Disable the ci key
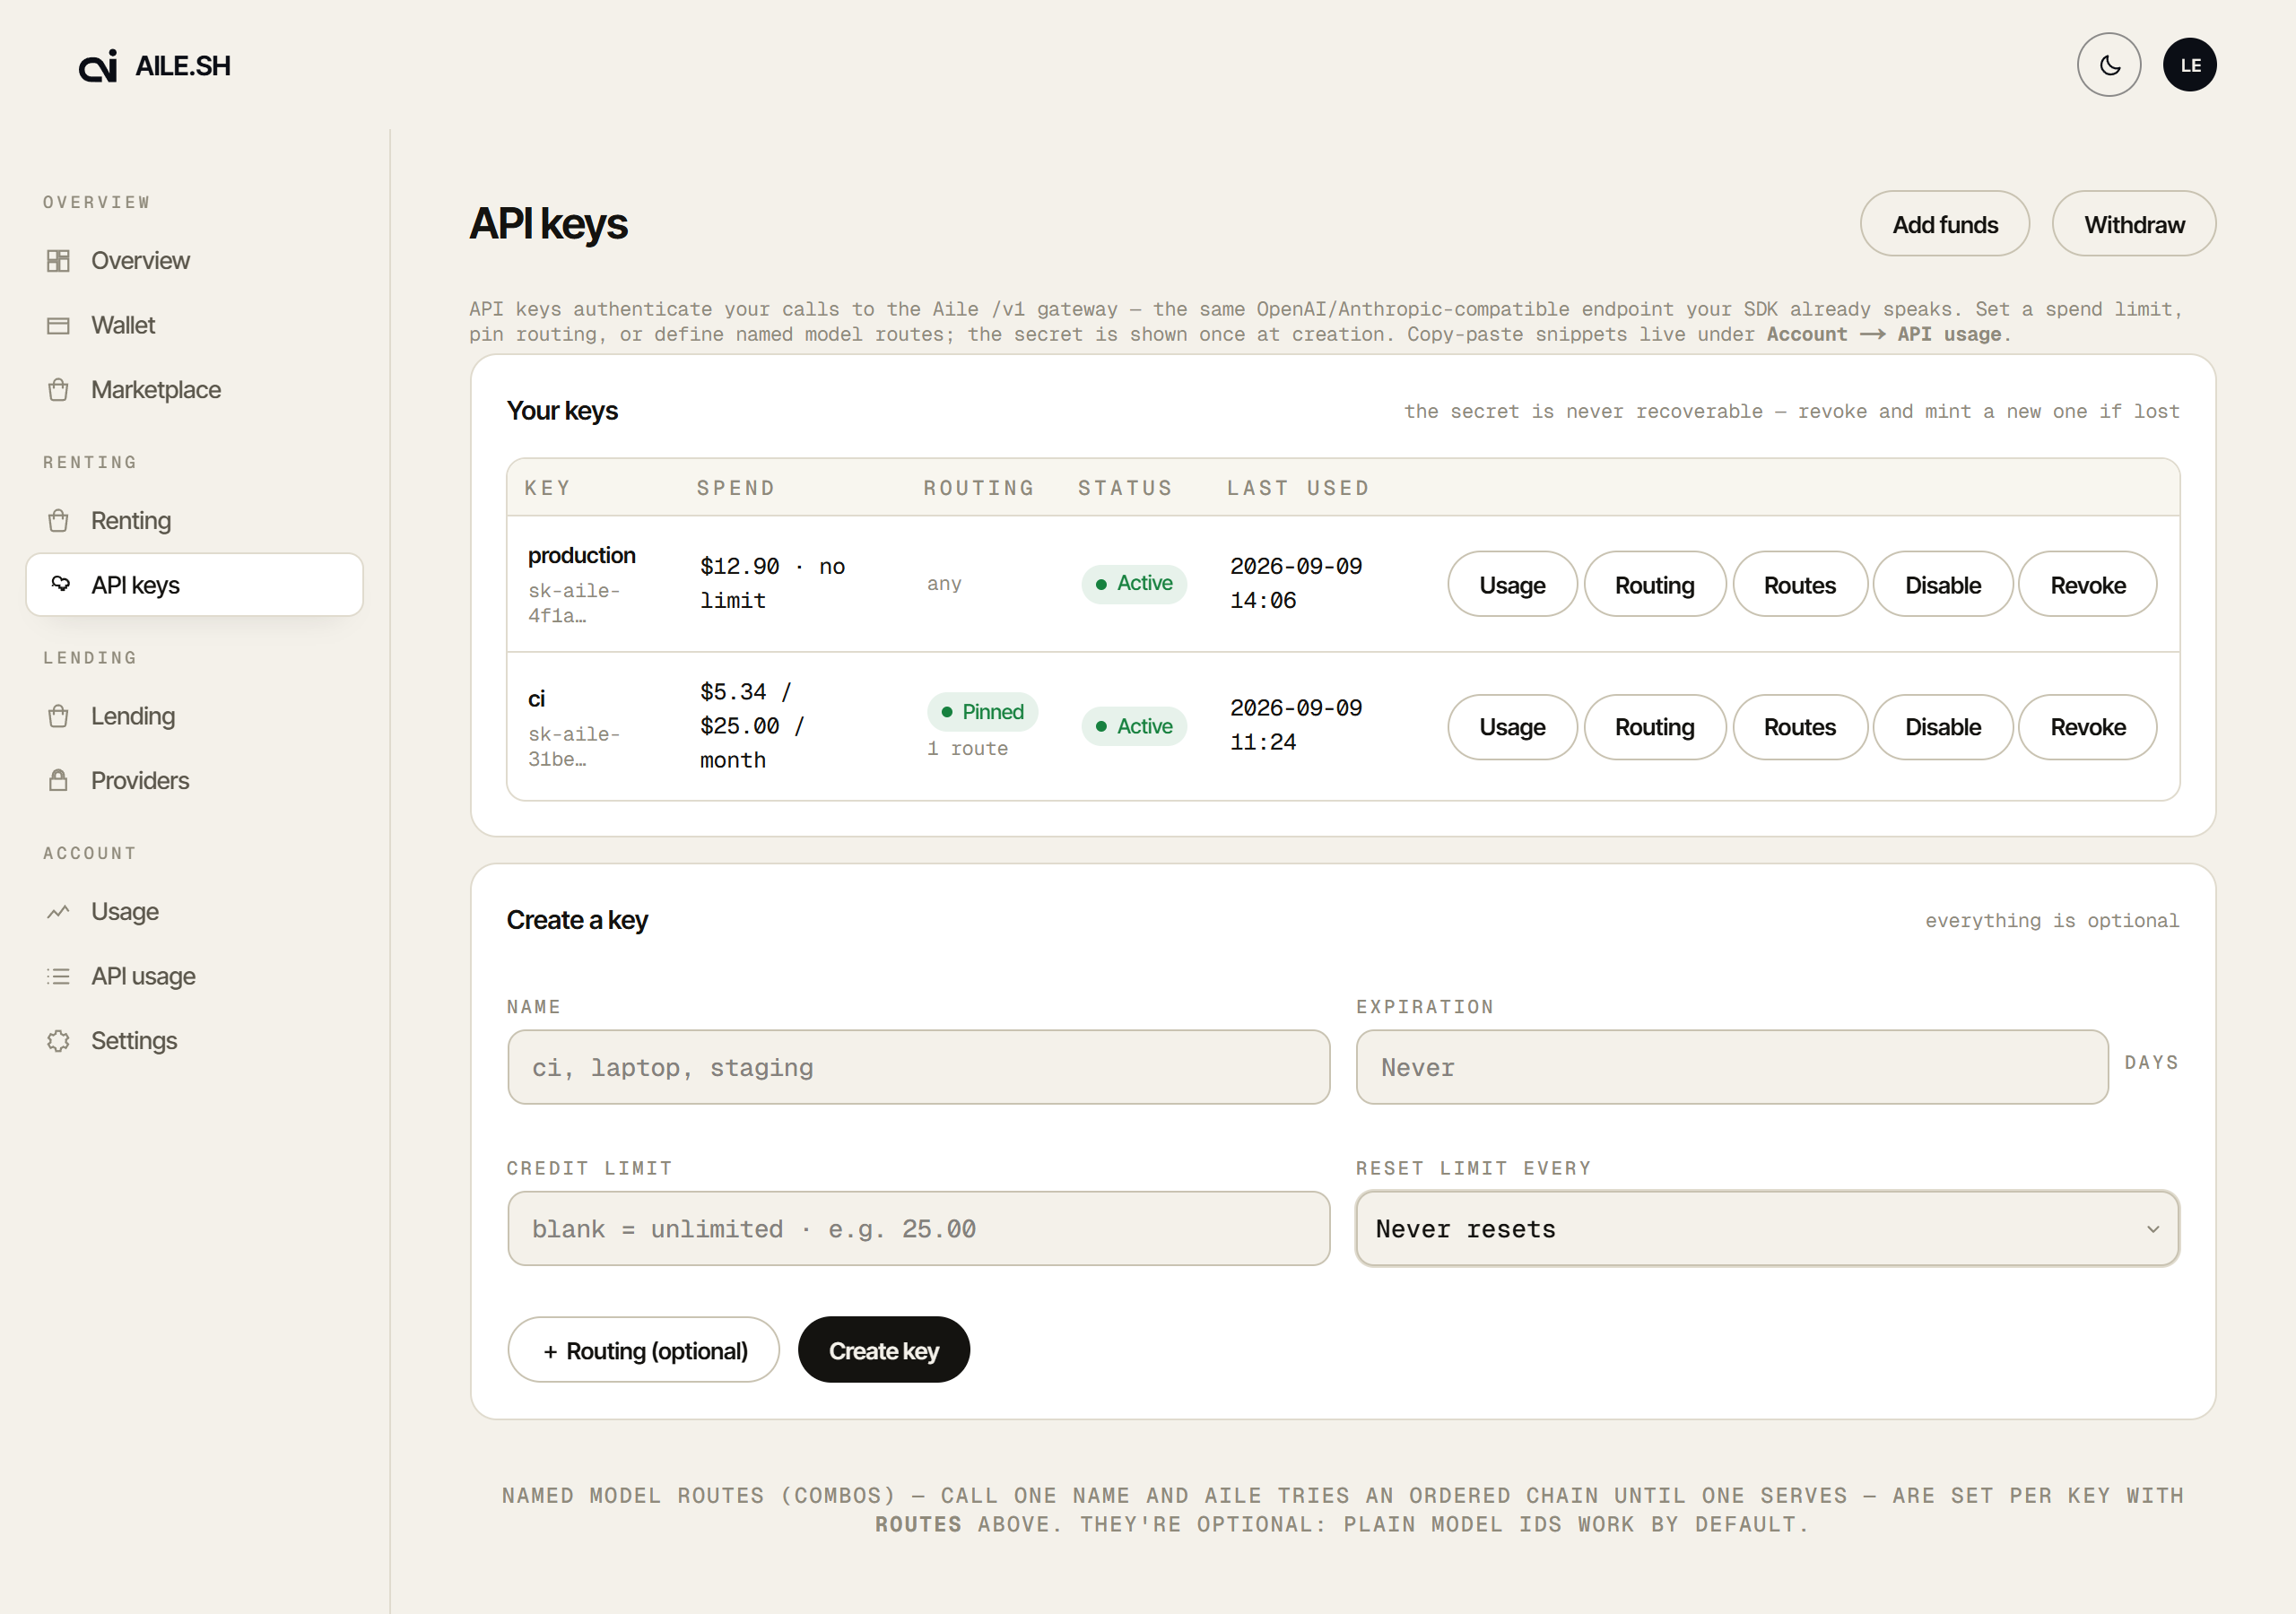The width and height of the screenshot is (2296, 1614). tap(1942, 727)
